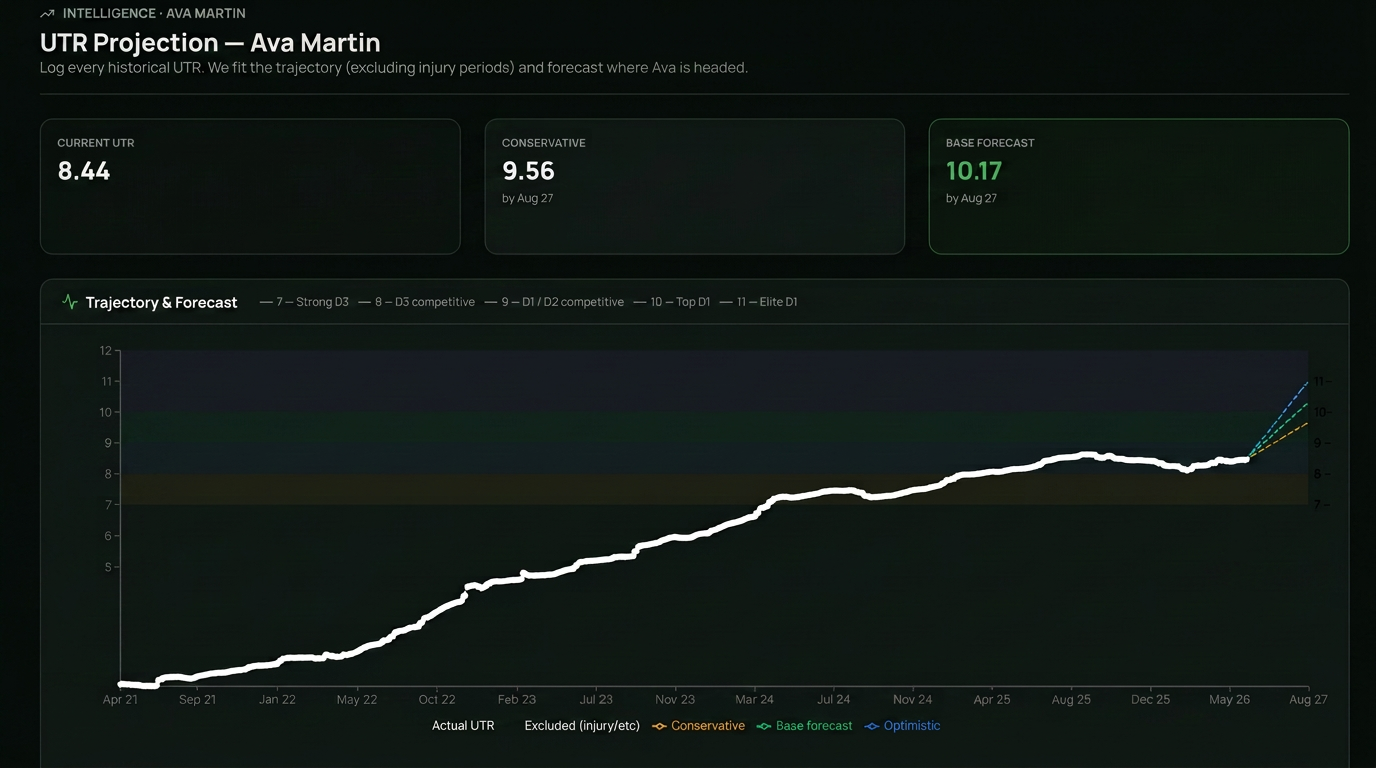Toggle the Excluded (injury/etc) legend series
Screen dimensions: 1376x768
coord(582,726)
